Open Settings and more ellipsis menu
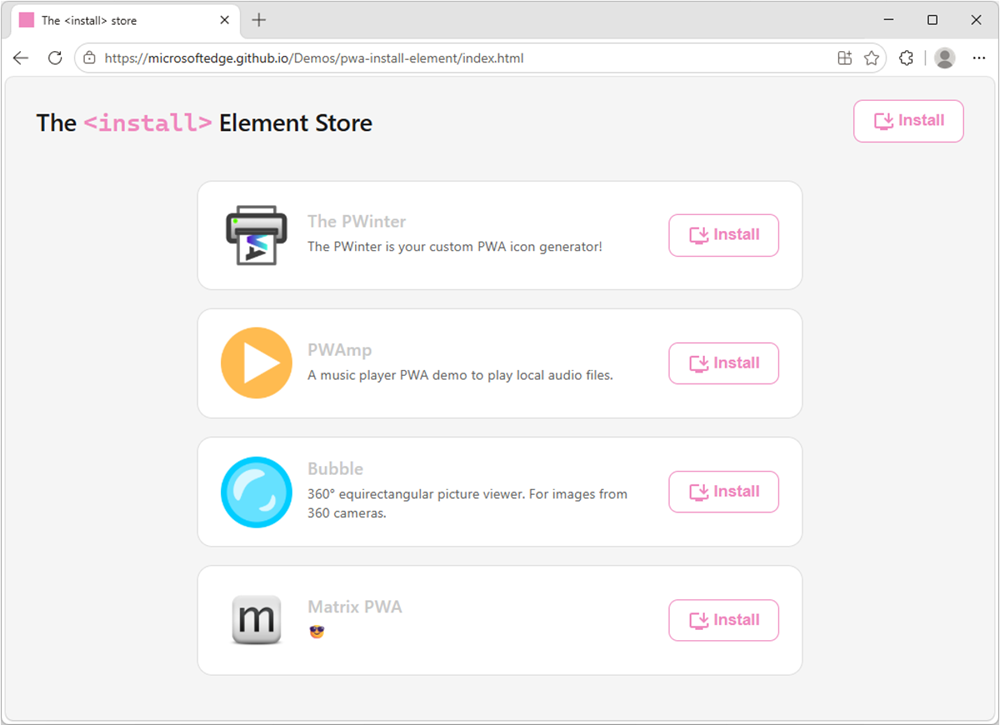Viewport: 1000px width, 725px height. [x=979, y=58]
